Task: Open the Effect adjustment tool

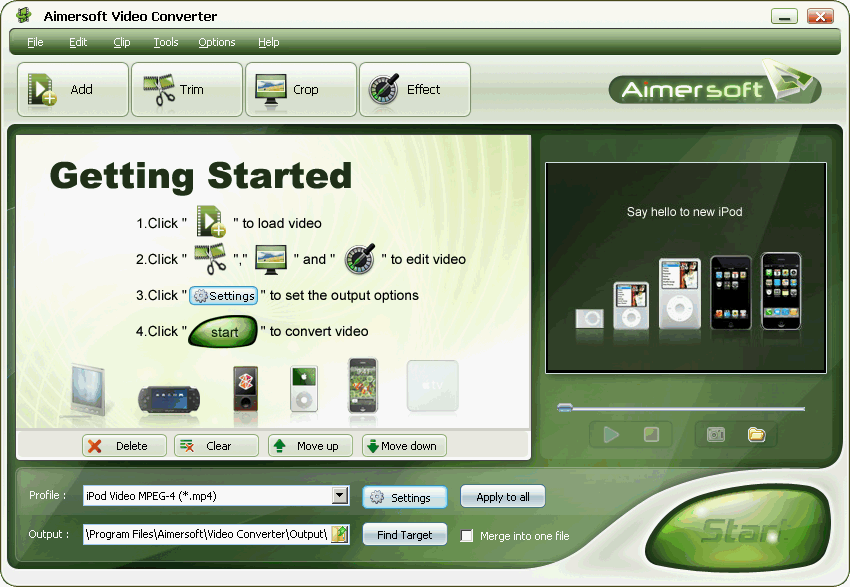Action: click(x=415, y=89)
